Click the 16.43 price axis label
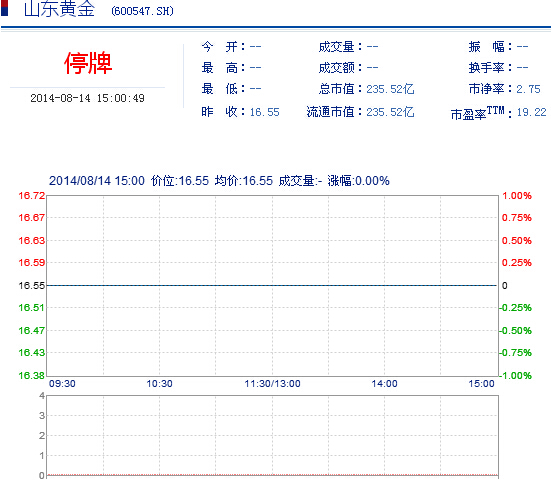The image size is (551, 482). 32,353
